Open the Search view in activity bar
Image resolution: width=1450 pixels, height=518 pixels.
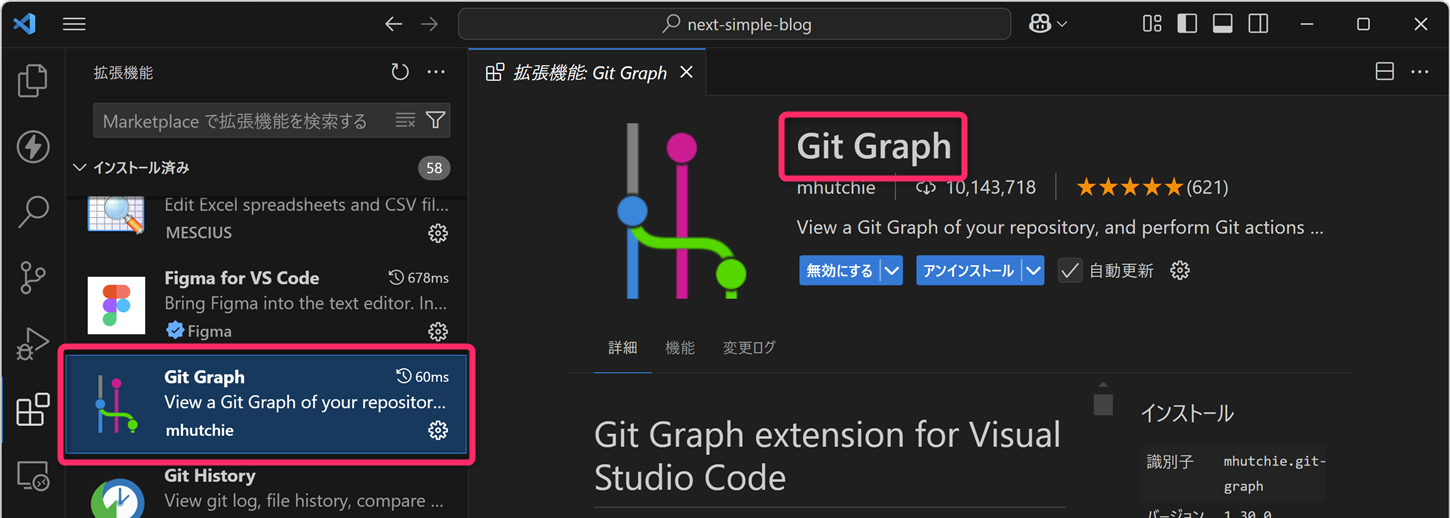click(x=33, y=212)
